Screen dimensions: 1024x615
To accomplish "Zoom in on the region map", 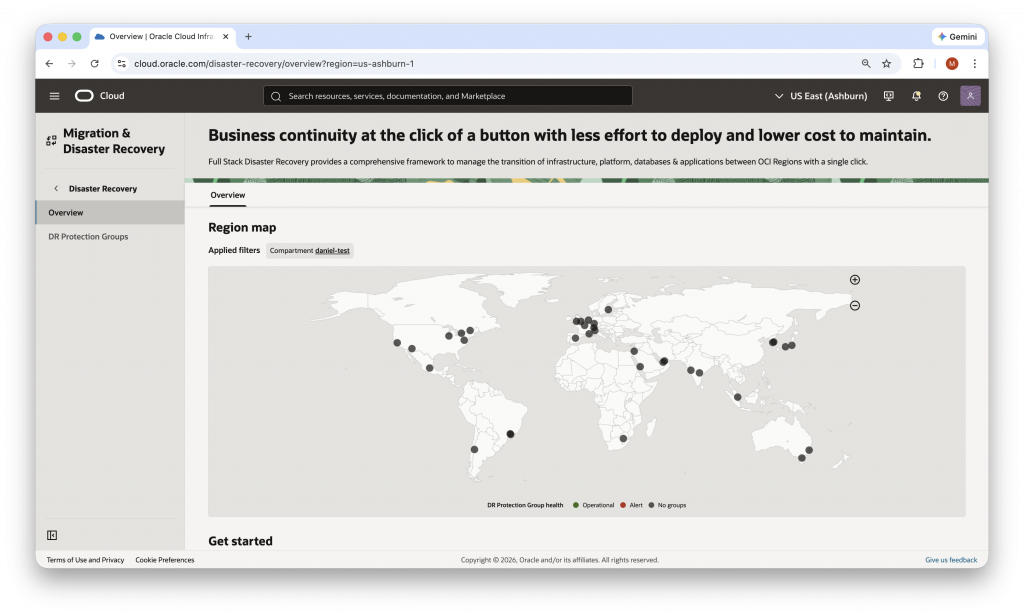I will [x=855, y=279].
